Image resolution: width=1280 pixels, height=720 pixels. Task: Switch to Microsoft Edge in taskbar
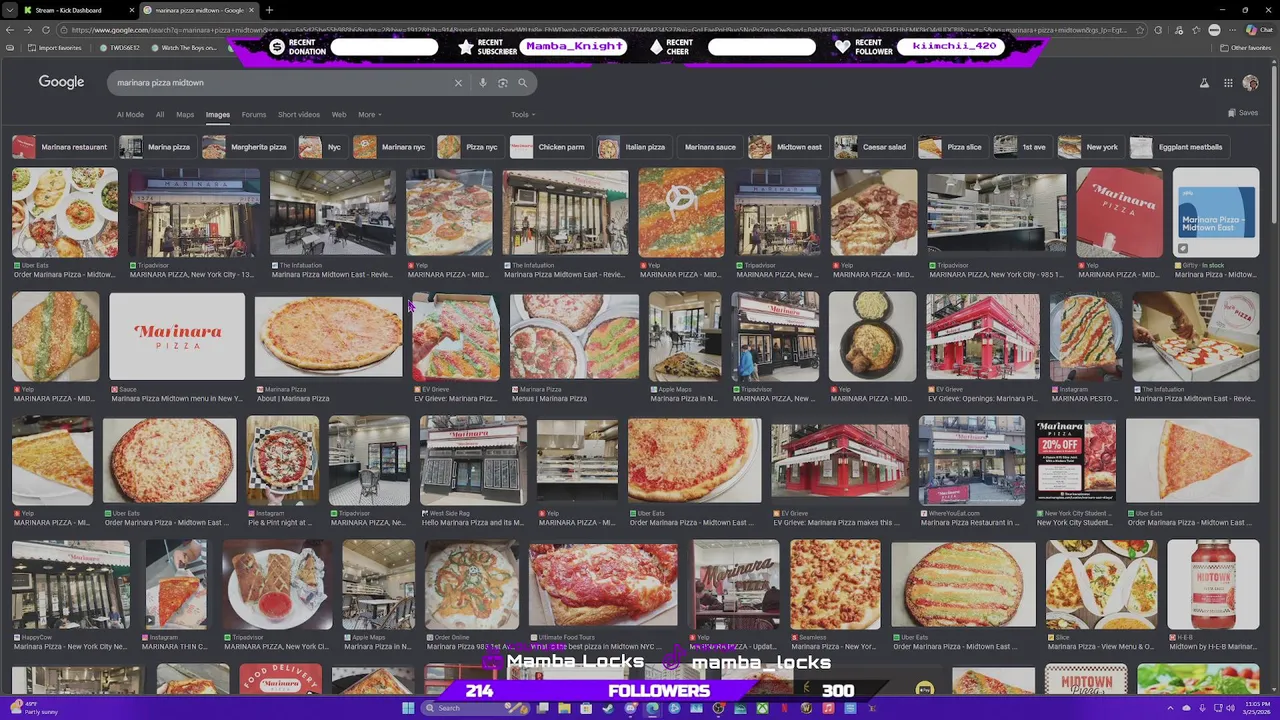click(652, 708)
